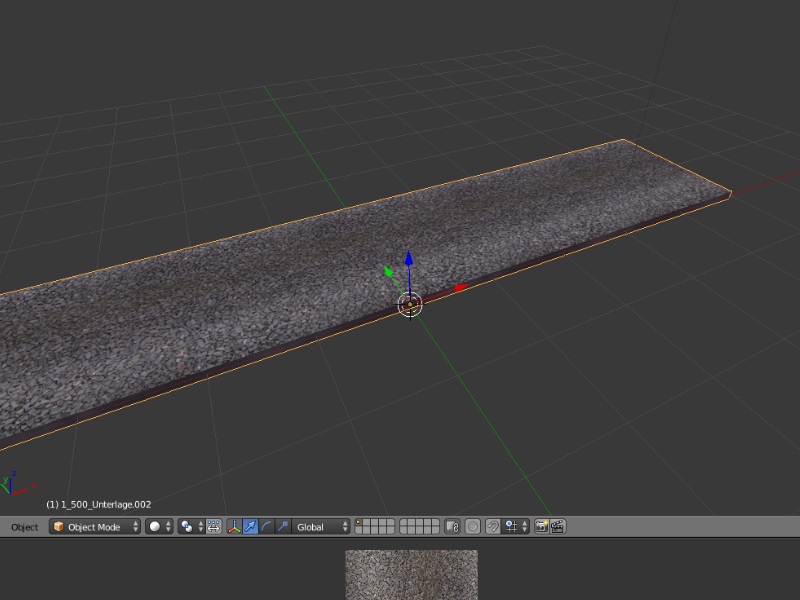Toggle the 3D manipulator widget
The image size is (800, 600).
(234, 527)
